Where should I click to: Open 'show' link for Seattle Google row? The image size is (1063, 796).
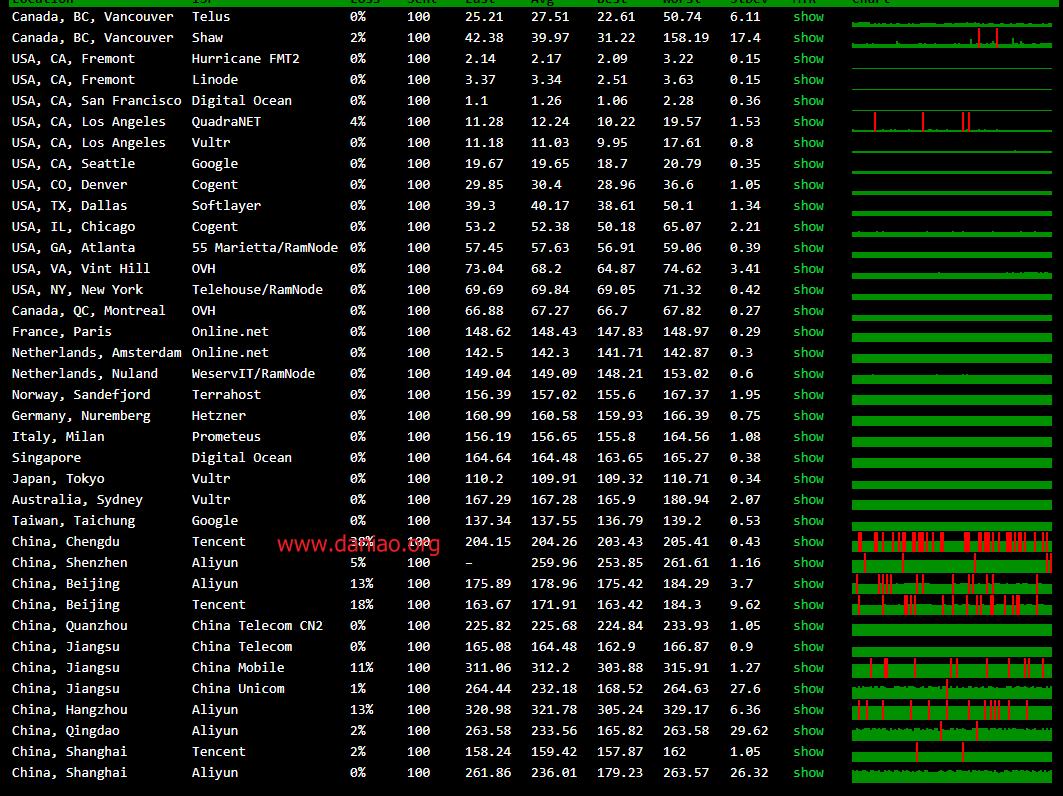[x=808, y=164]
